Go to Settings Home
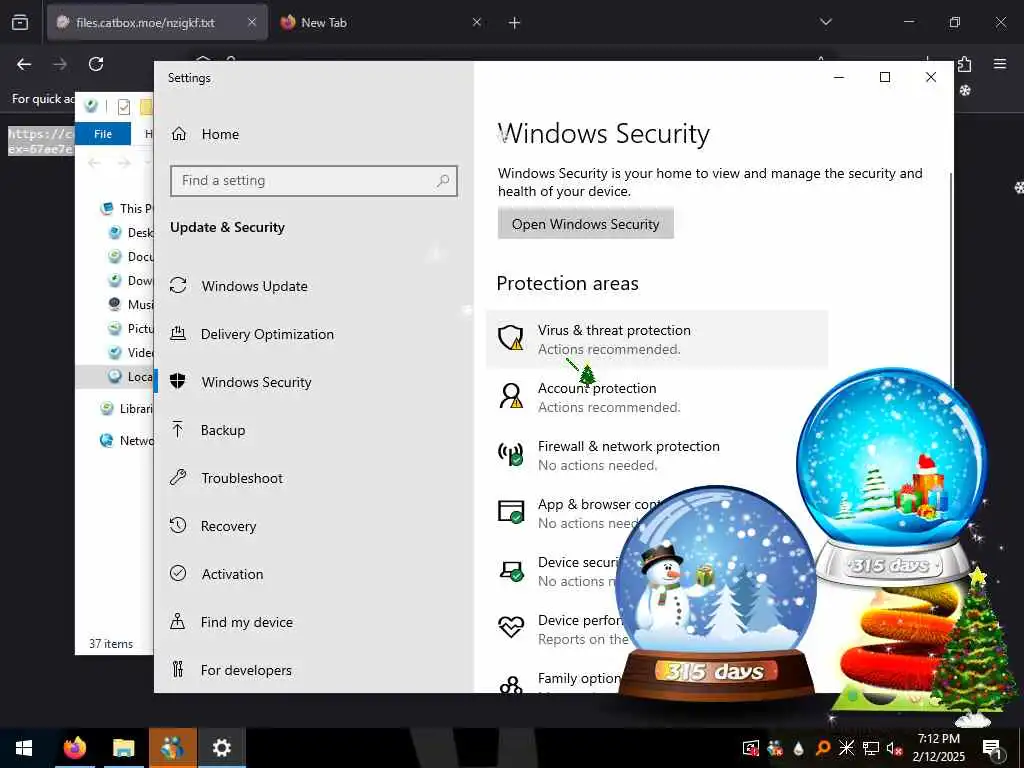1024x768 pixels. pyautogui.click(x=204, y=134)
